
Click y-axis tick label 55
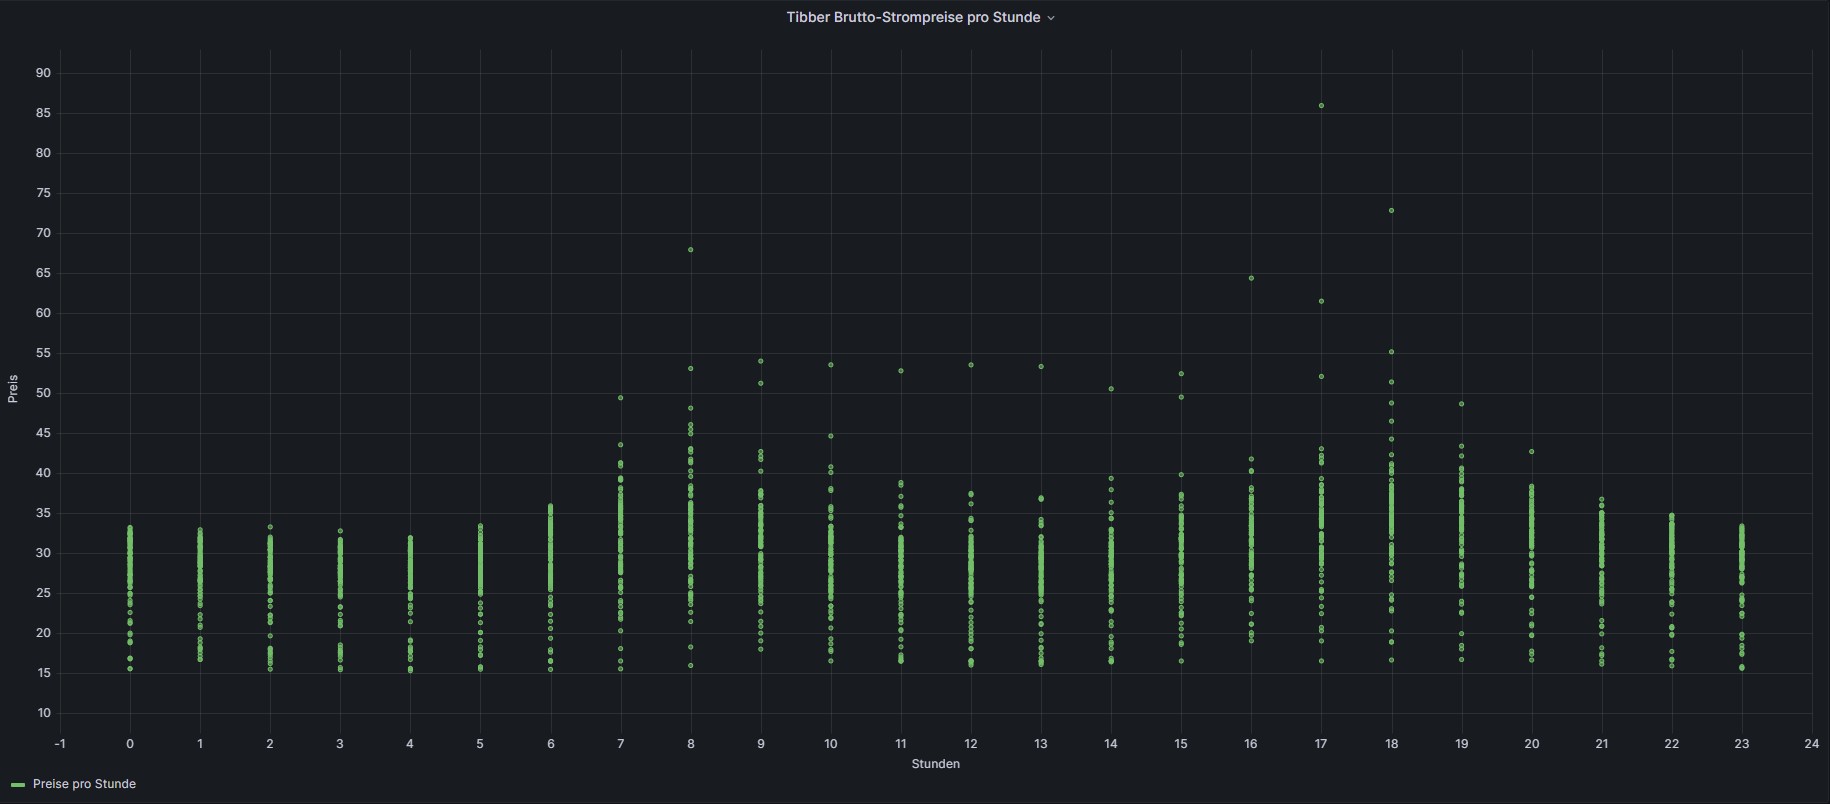43,353
